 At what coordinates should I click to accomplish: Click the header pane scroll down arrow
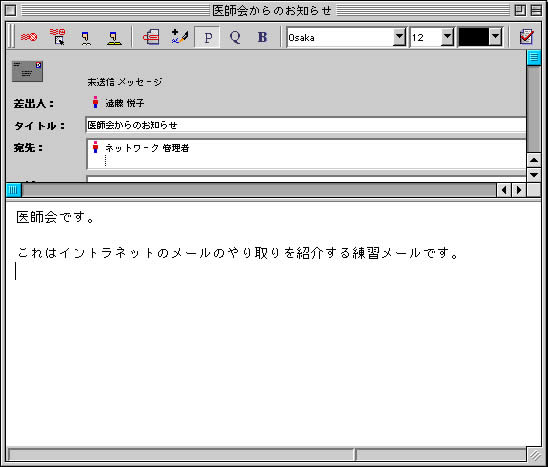pos(534,175)
